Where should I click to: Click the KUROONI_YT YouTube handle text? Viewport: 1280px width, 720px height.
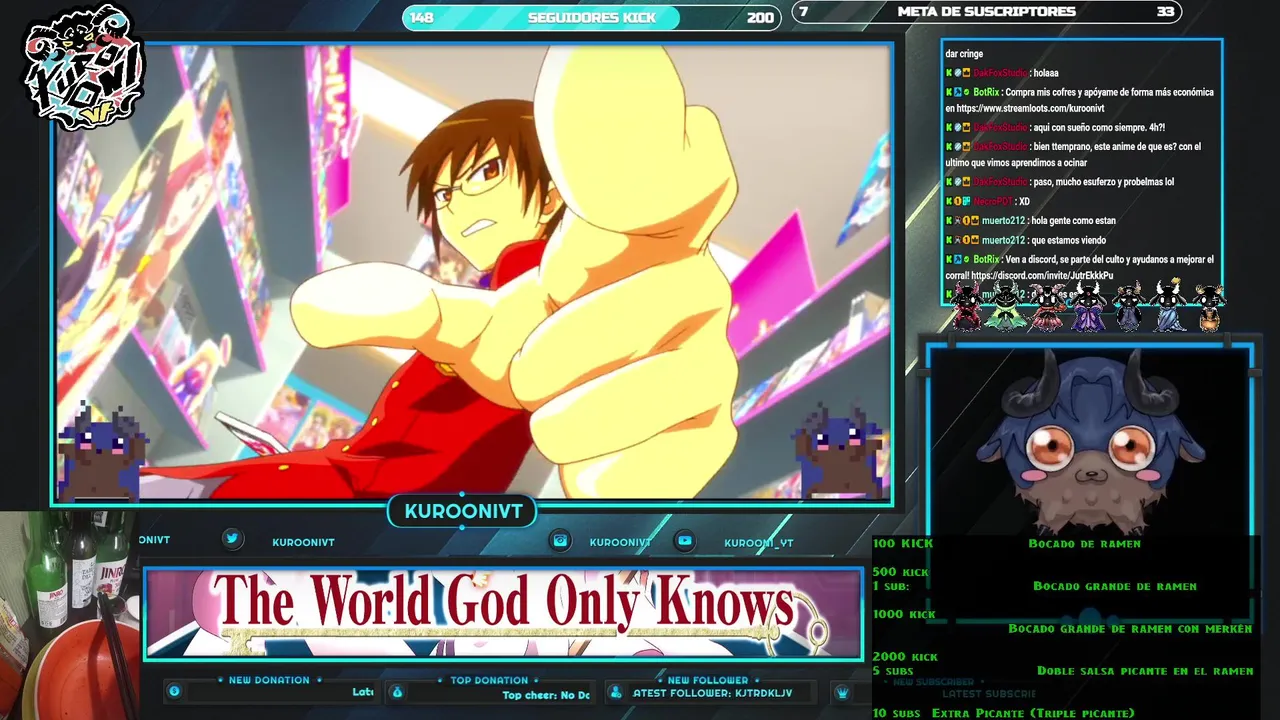coord(758,543)
